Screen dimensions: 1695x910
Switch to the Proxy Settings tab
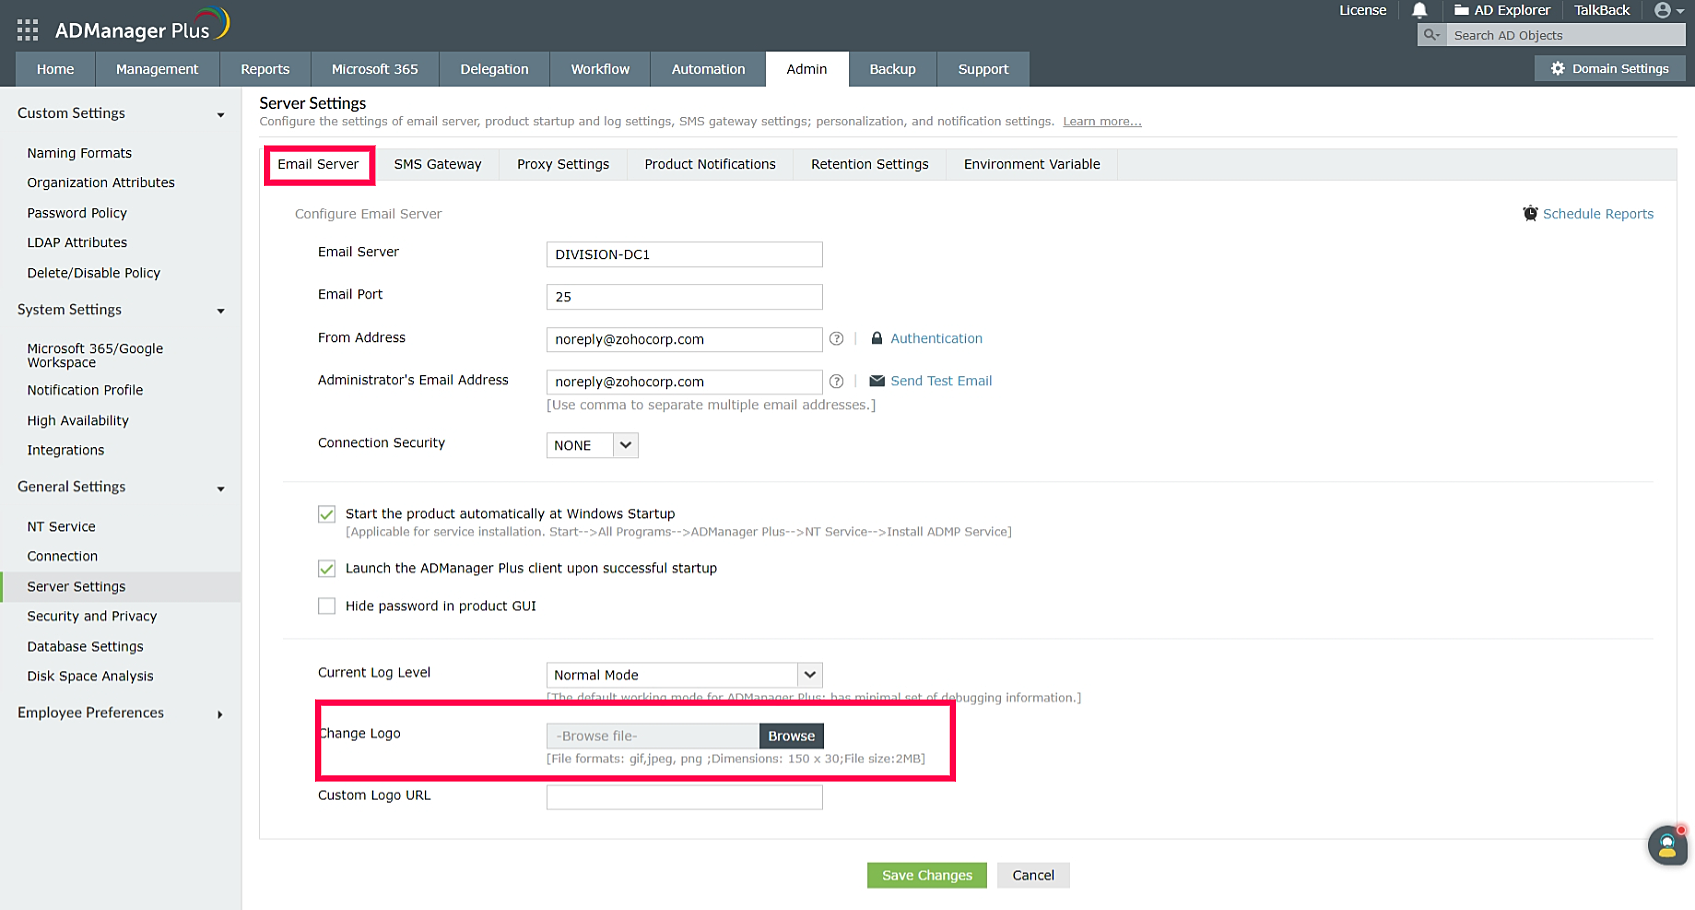tap(563, 164)
